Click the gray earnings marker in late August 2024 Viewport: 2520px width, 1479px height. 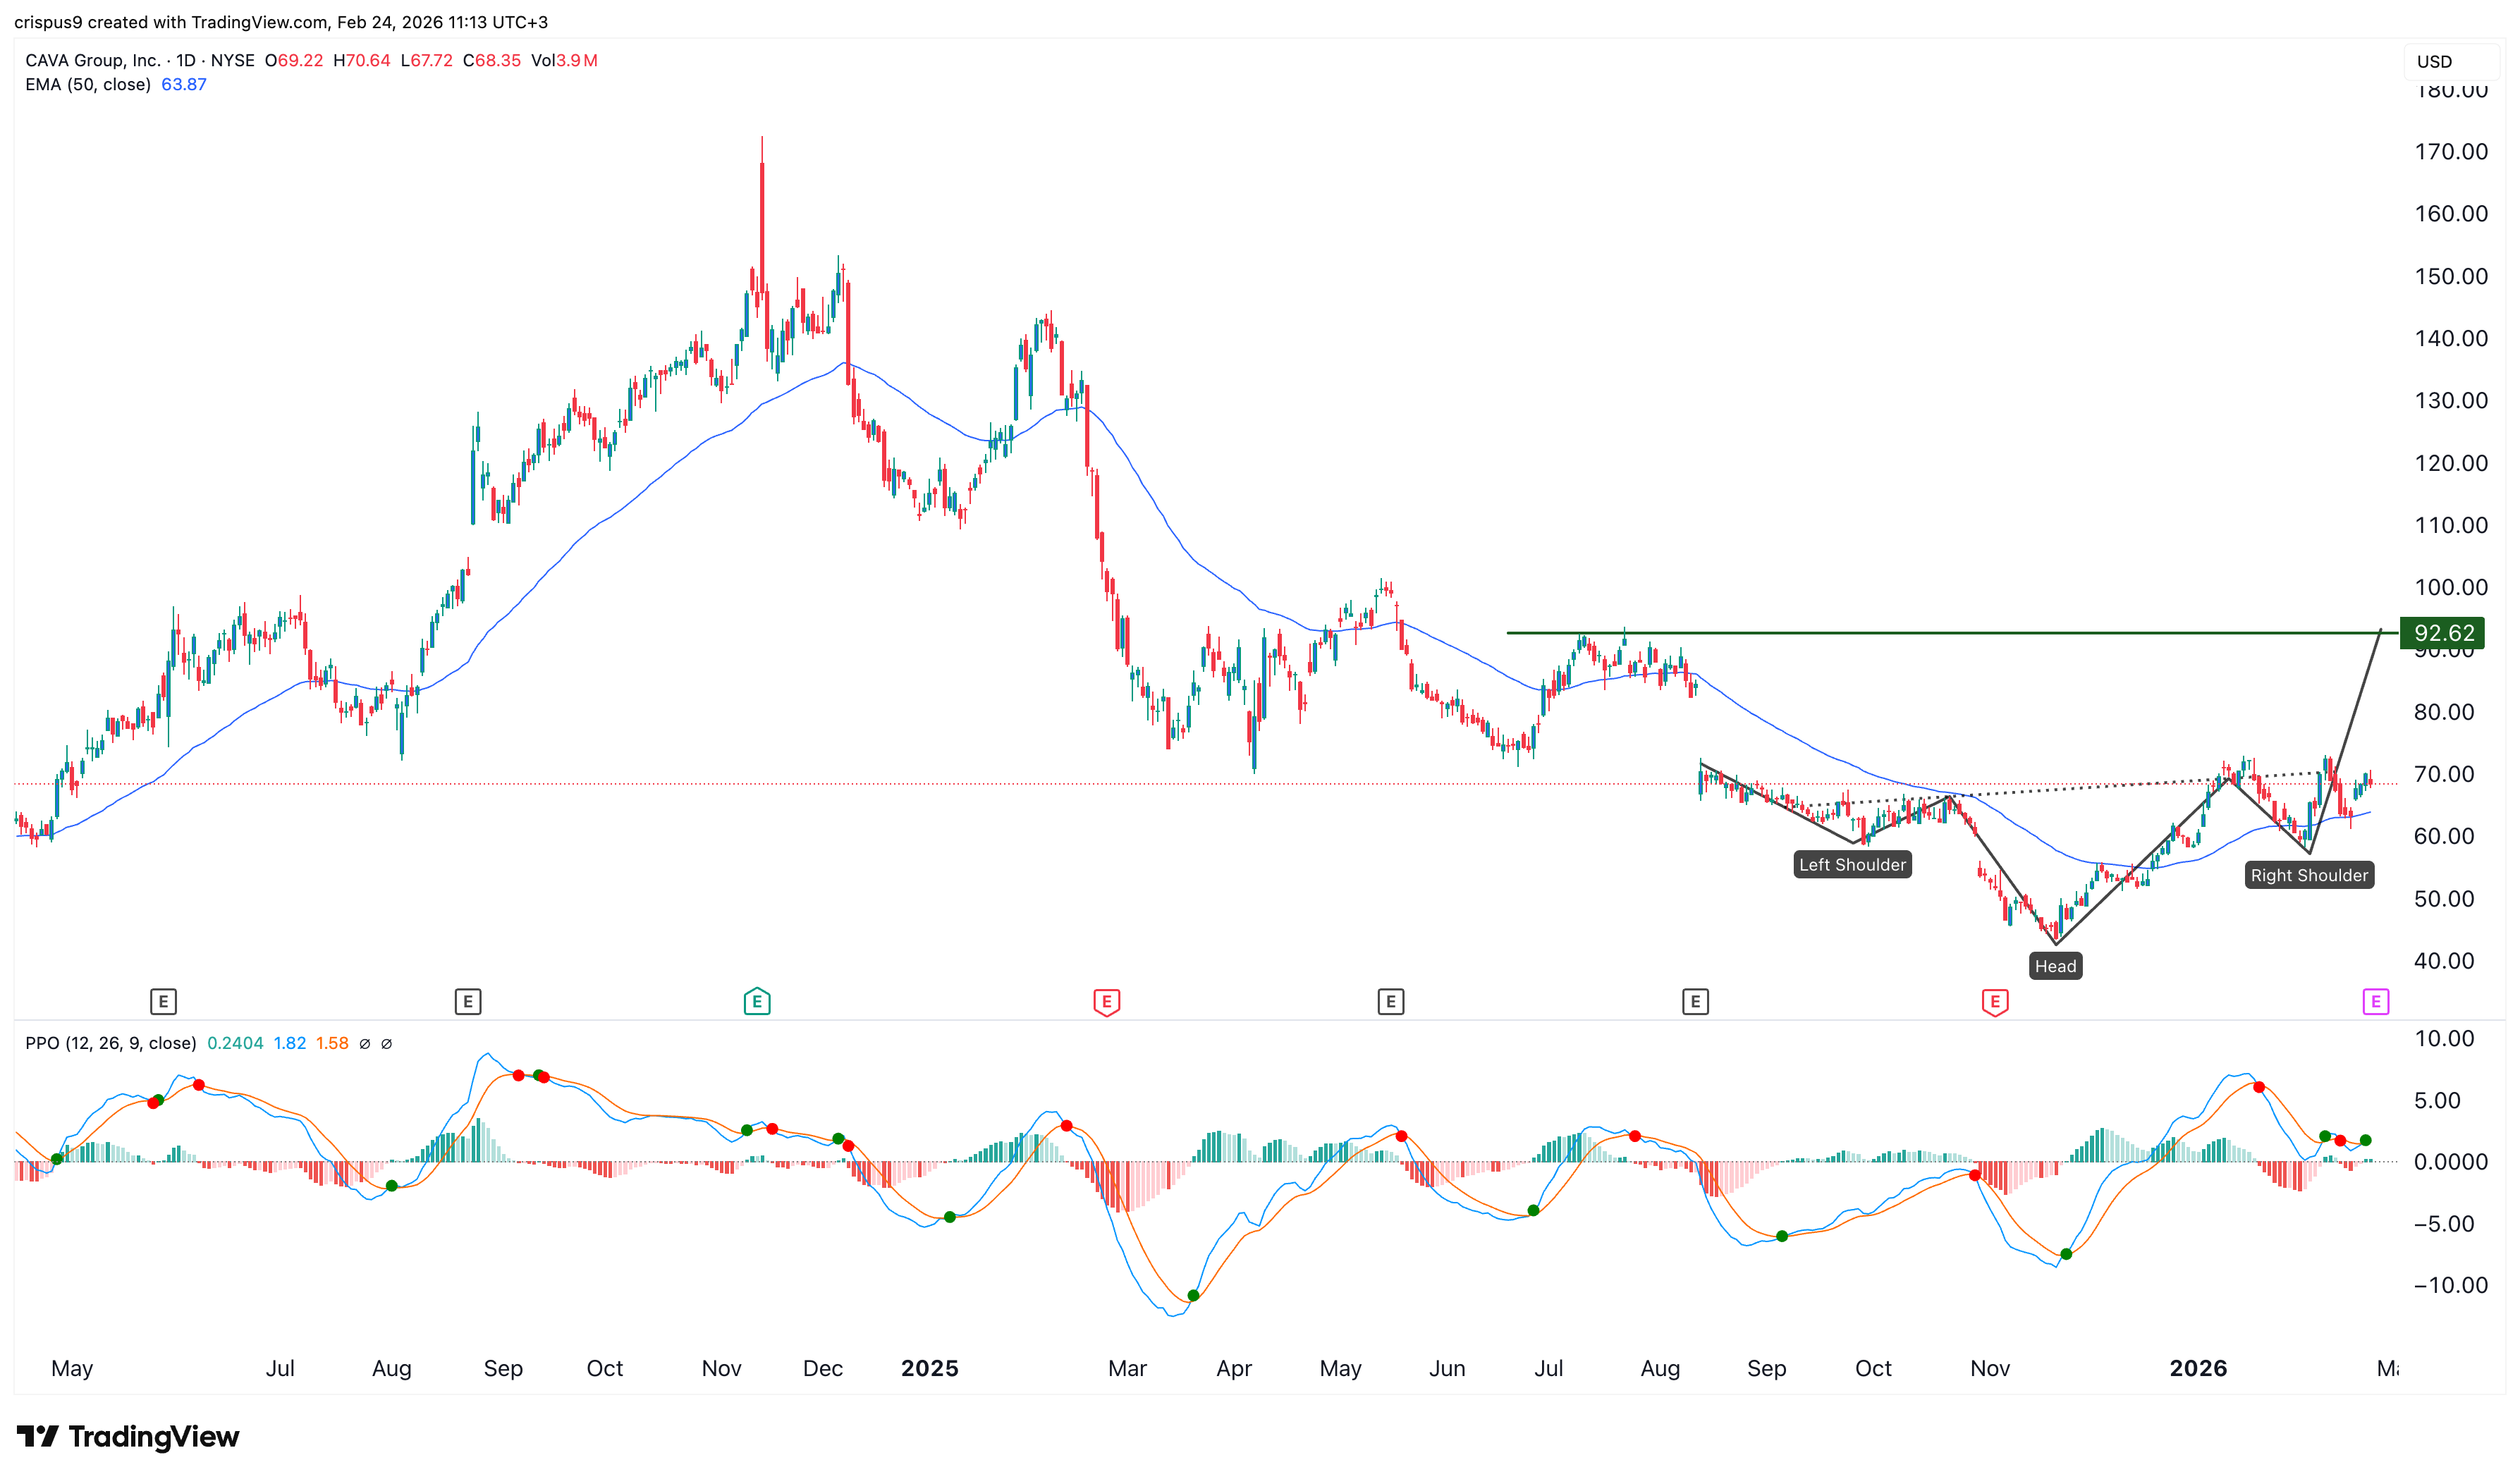[467, 1001]
